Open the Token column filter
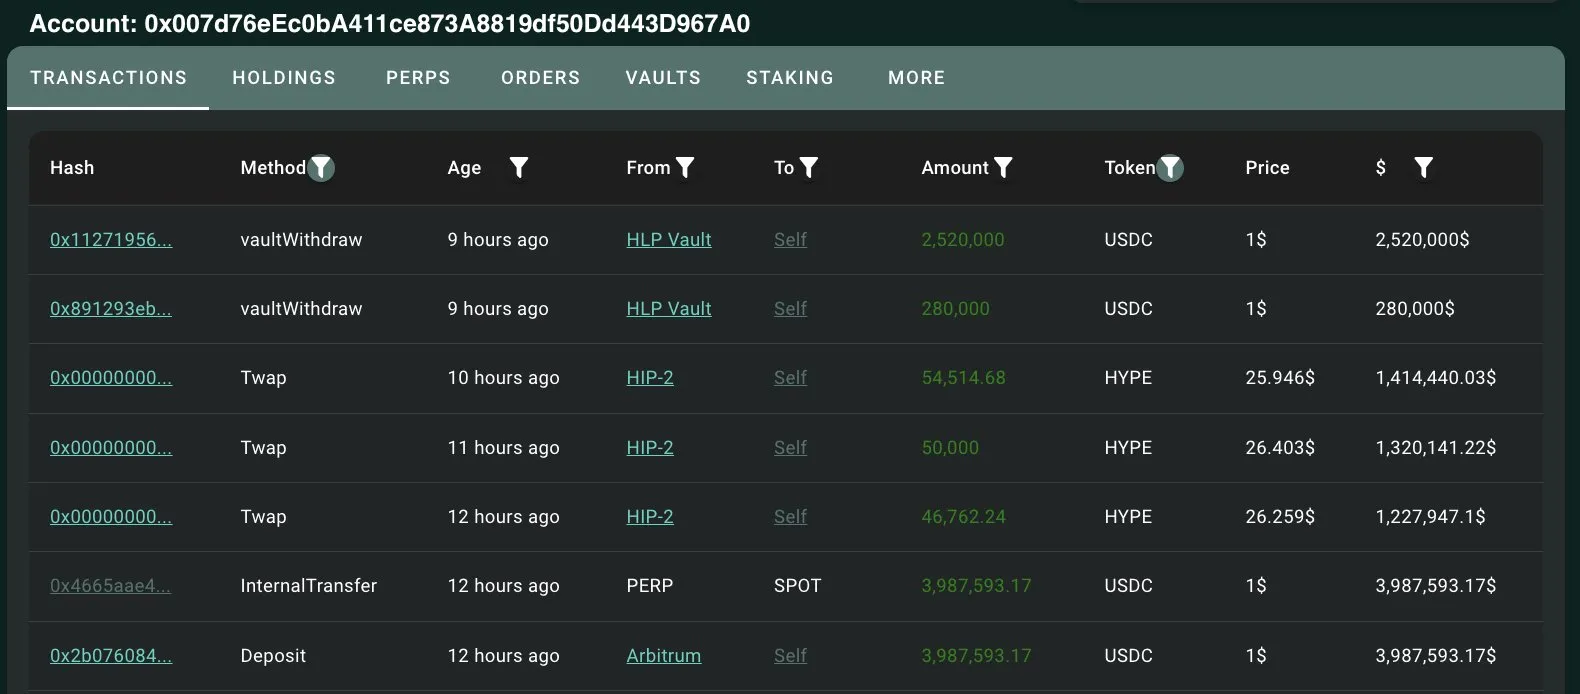Screen dimensions: 1580x694 pos(1170,168)
